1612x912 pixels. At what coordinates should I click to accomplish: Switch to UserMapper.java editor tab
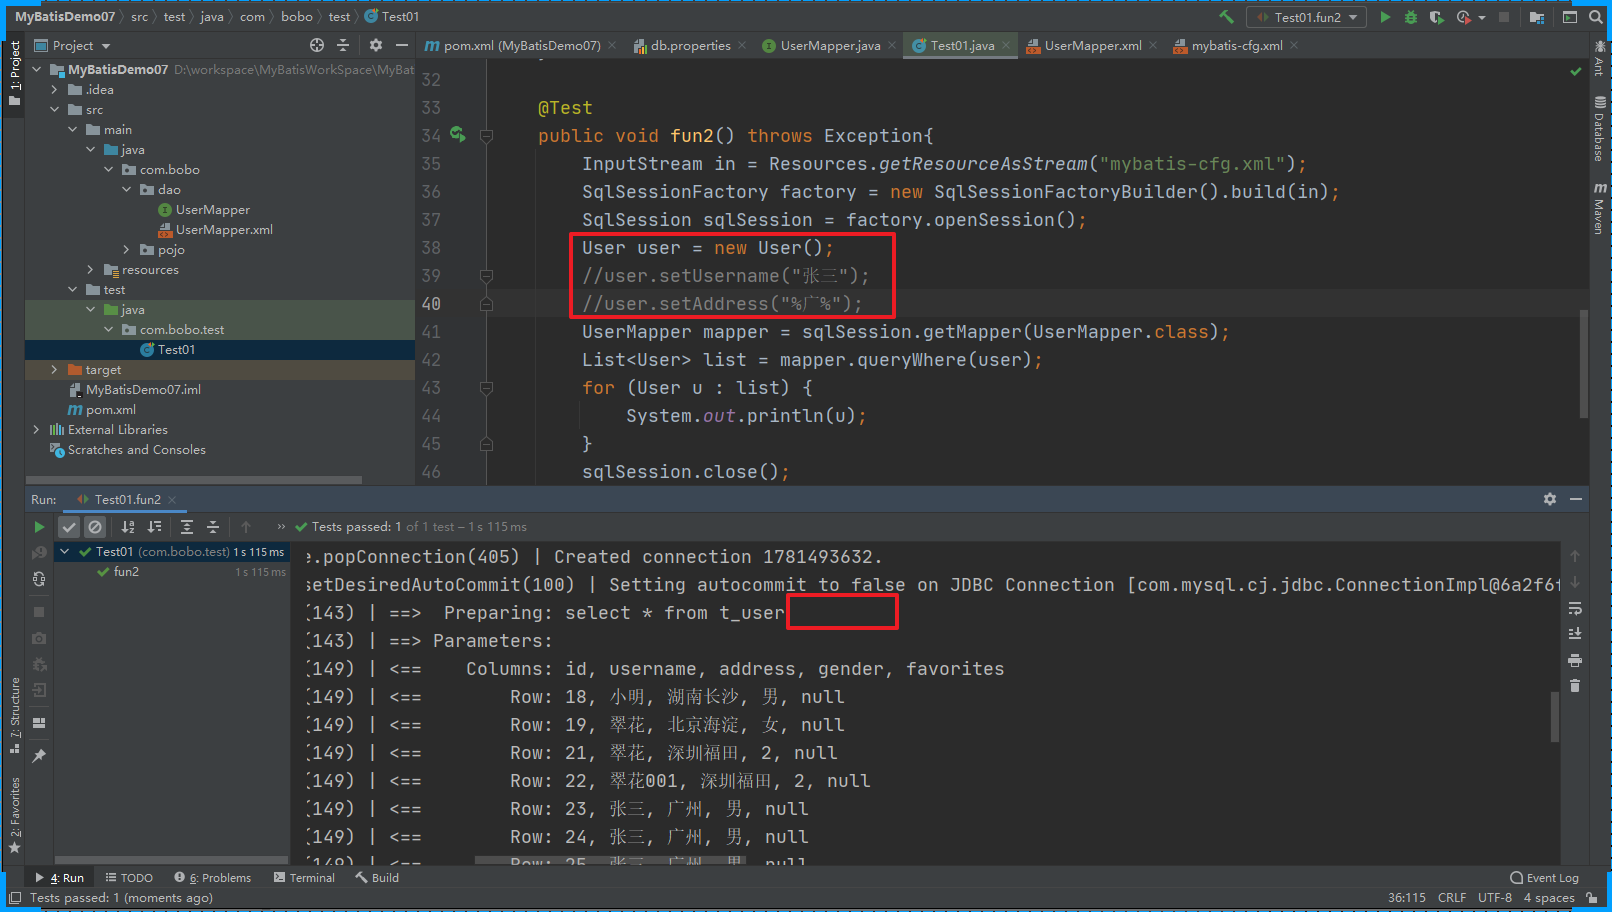(830, 46)
